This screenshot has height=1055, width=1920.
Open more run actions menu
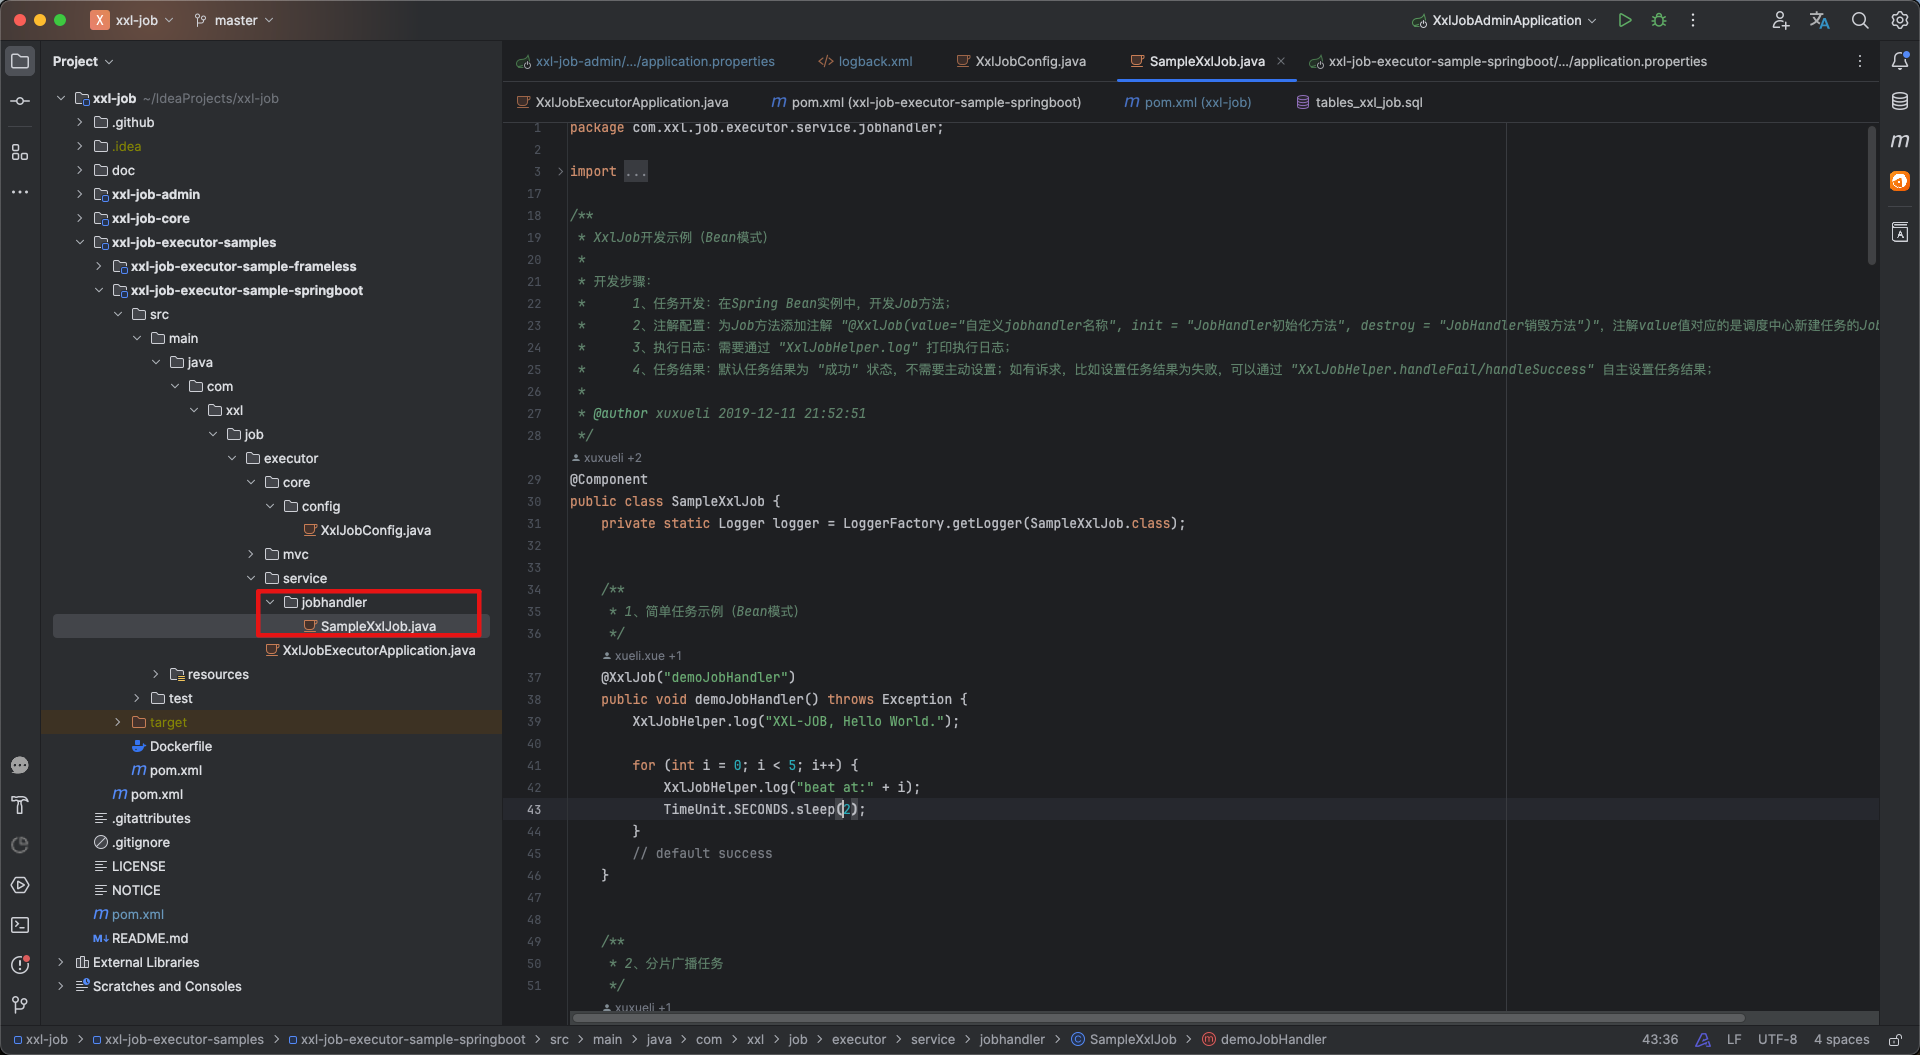(1693, 20)
